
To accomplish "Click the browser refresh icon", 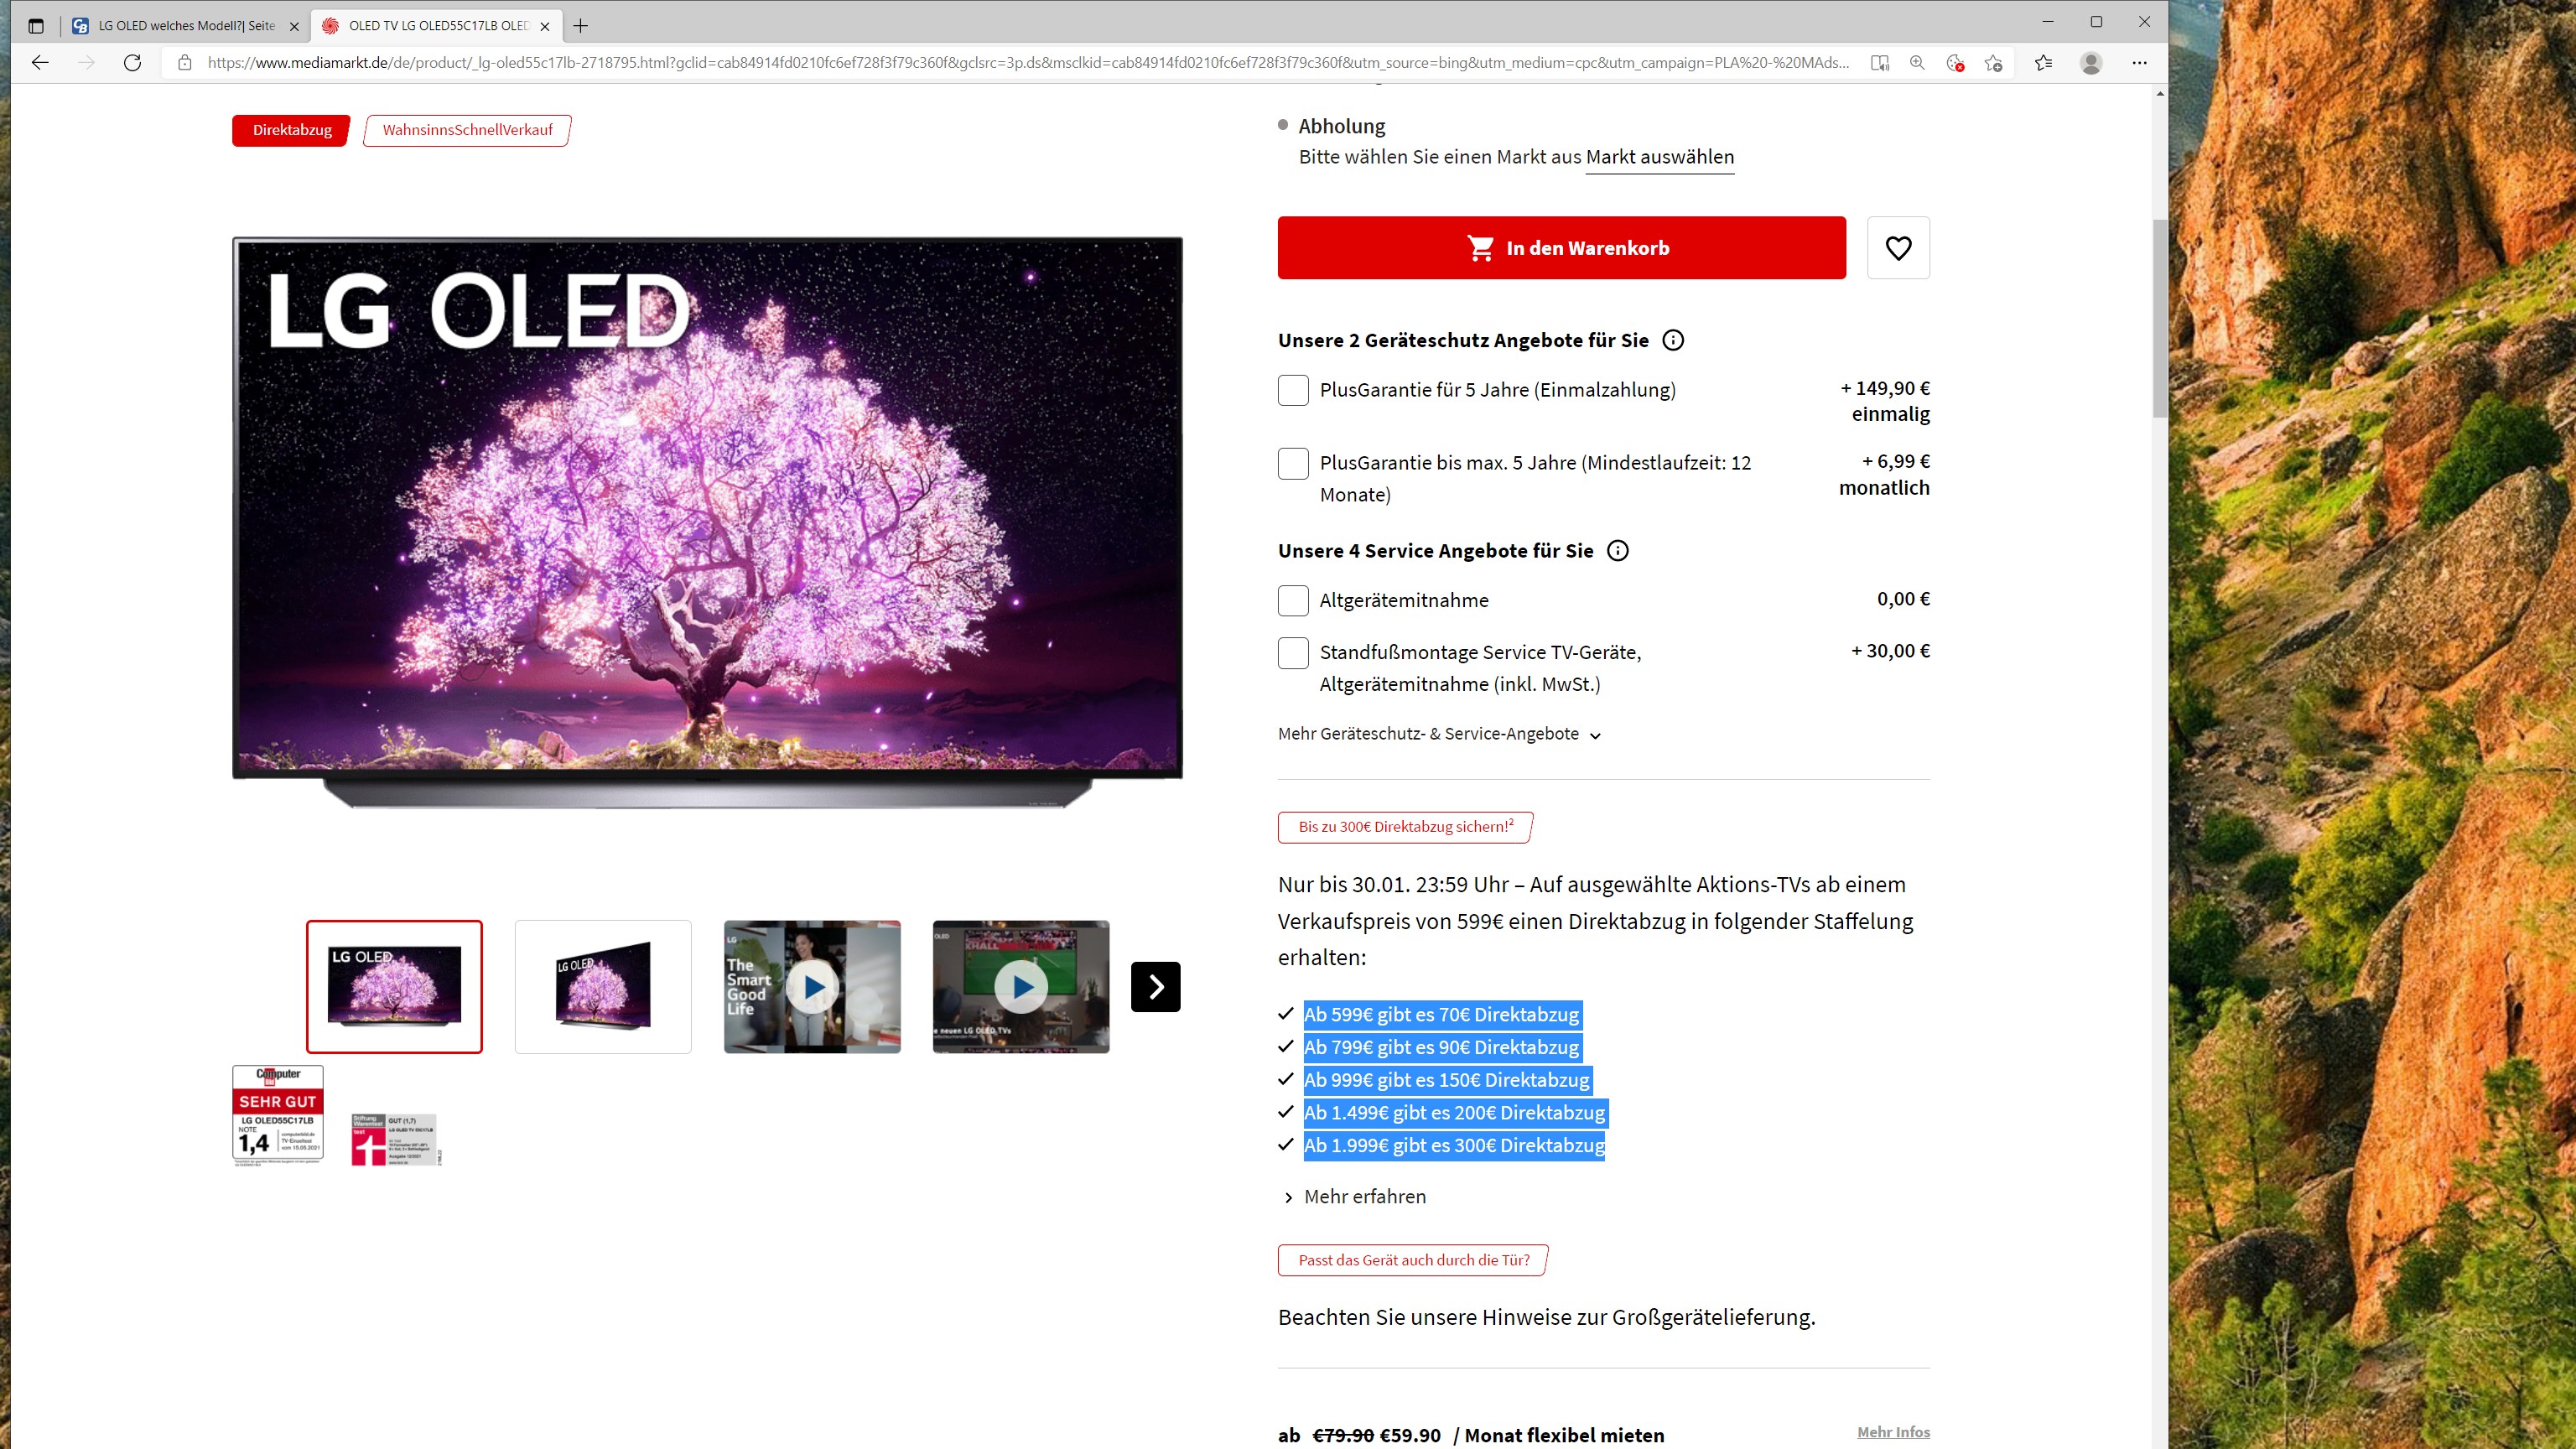I will click(132, 63).
